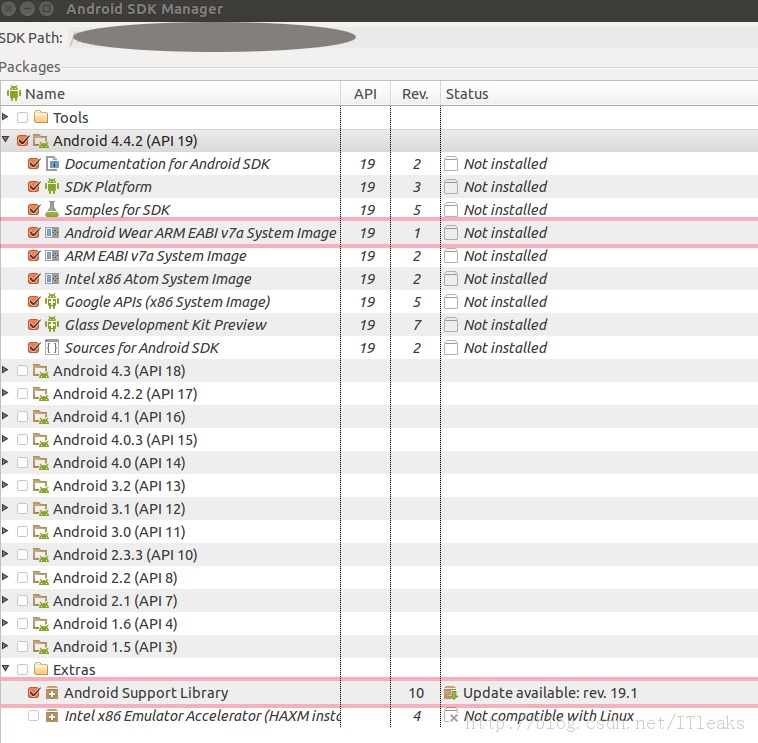Screen dimensions: 758x743
Task: Click the SDK Platform android icon
Action: click(x=52, y=187)
